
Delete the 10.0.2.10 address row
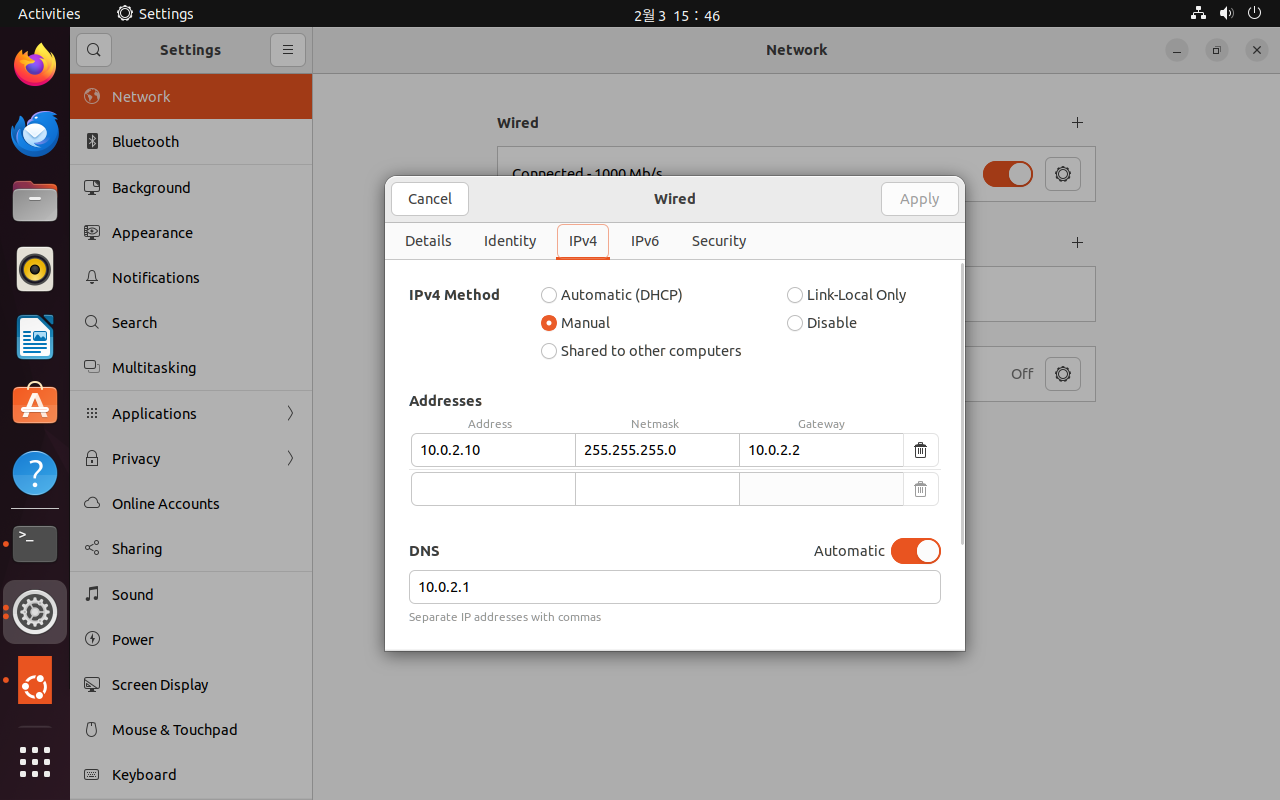tap(920, 450)
